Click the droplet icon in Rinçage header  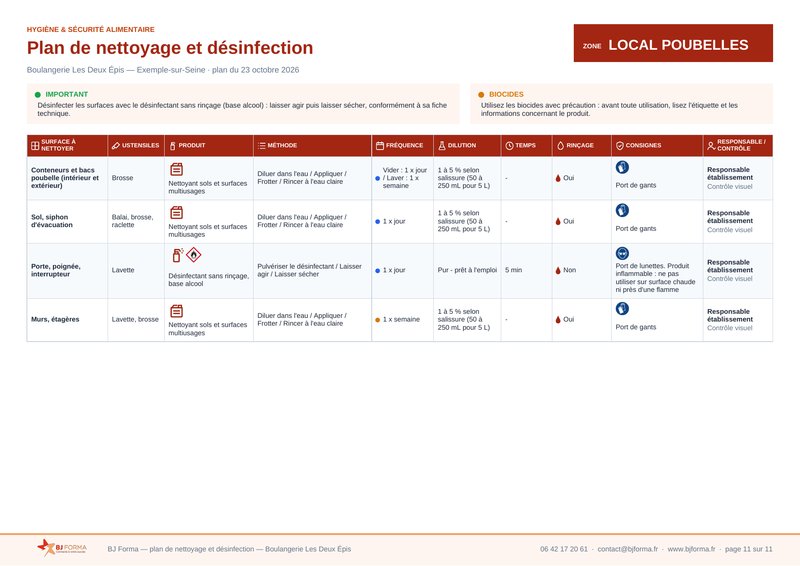pyautogui.click(x=560, y=145)
